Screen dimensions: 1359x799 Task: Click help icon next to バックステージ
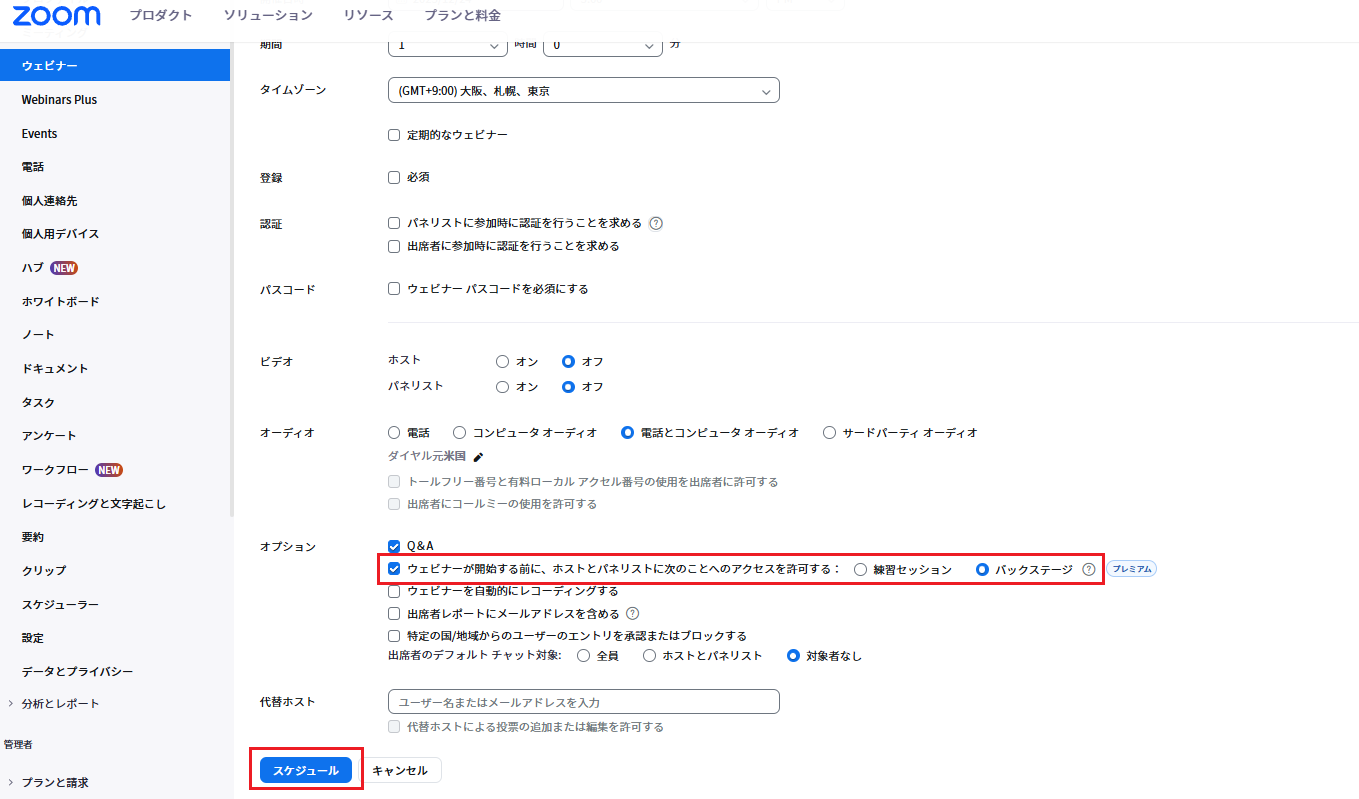(x=1089, y=570)
